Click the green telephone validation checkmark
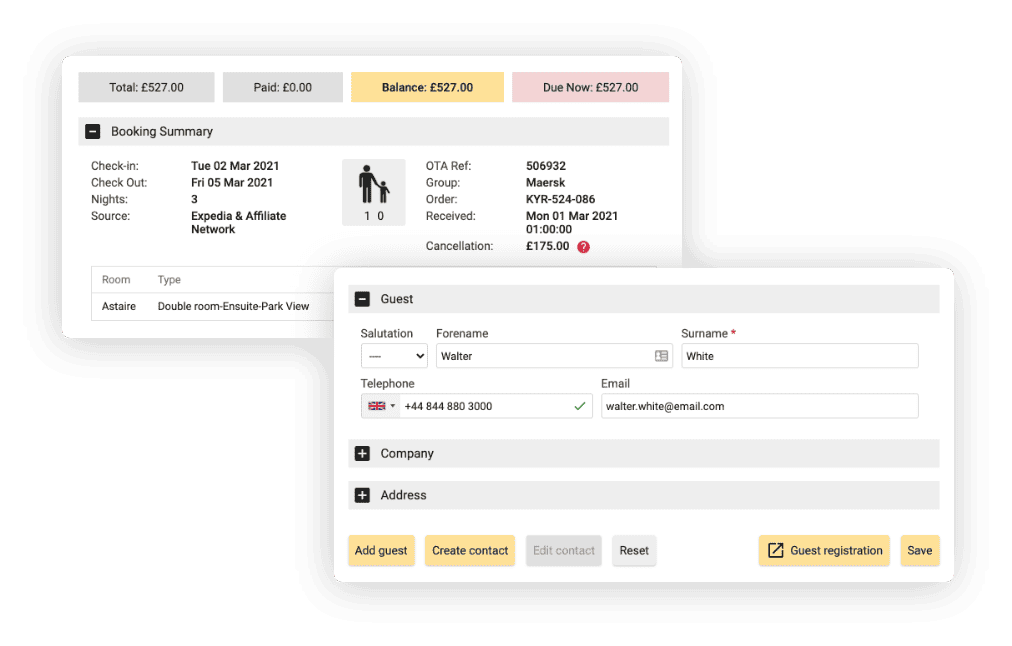The width and height of the screenshot is (1012, 646). pos(578,406)
